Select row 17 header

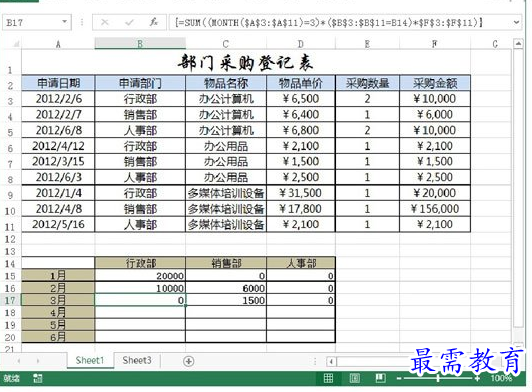click(x=10, y=300)
